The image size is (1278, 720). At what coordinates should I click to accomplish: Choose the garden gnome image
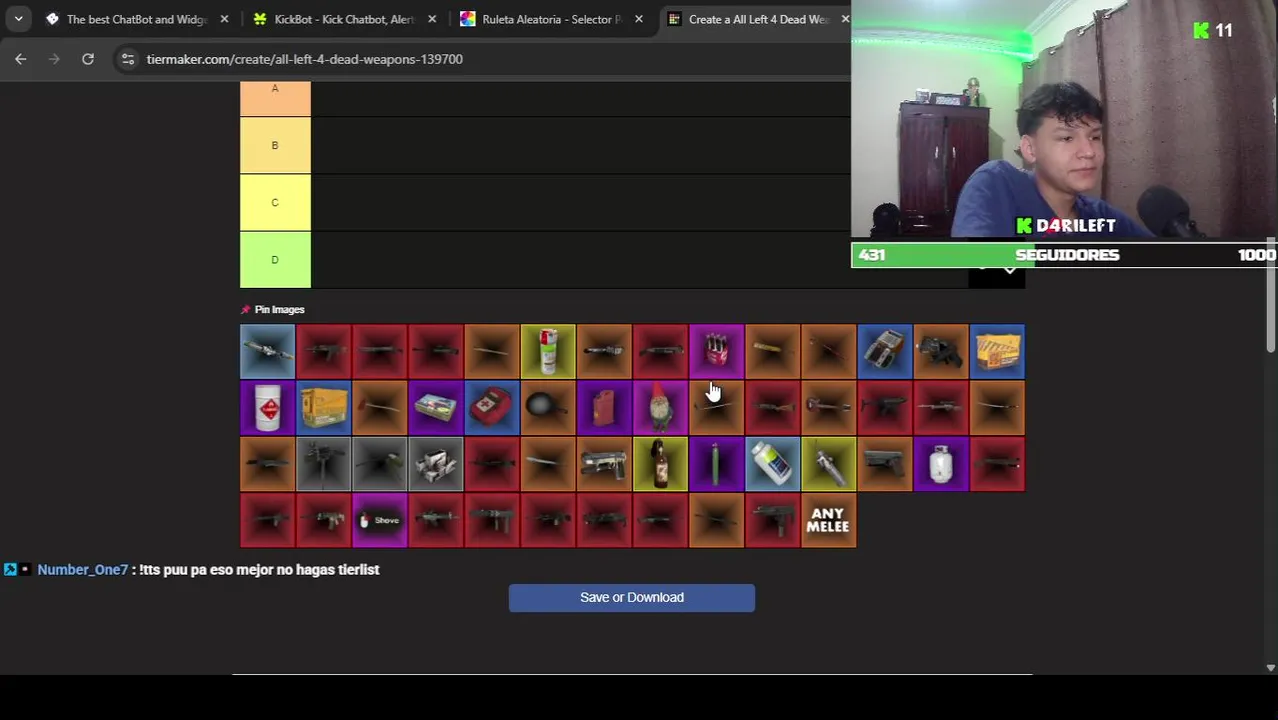tap(660, 408)
